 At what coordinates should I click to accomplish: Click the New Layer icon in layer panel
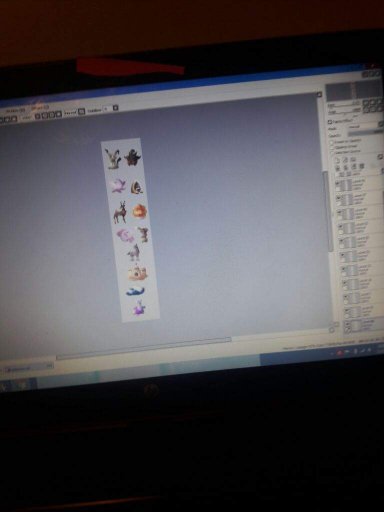coord(337,160)
